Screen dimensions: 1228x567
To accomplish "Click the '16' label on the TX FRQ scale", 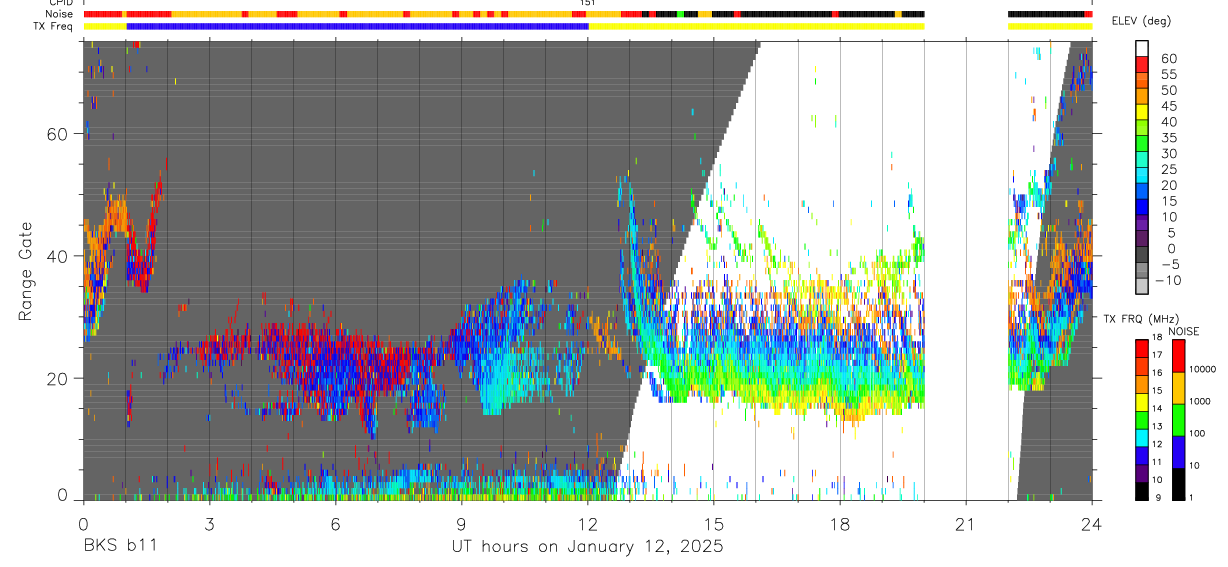I will [x=1157, y=373].
